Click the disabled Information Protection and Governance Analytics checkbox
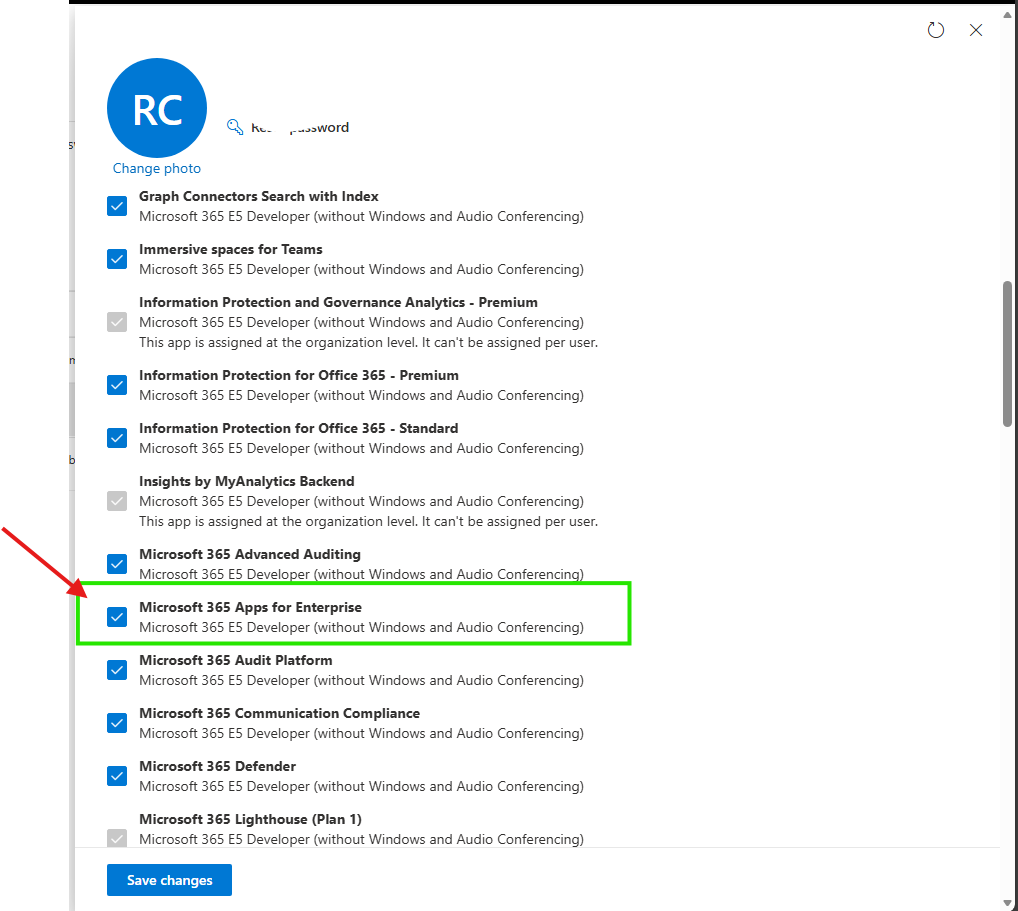 coord(117,322)
